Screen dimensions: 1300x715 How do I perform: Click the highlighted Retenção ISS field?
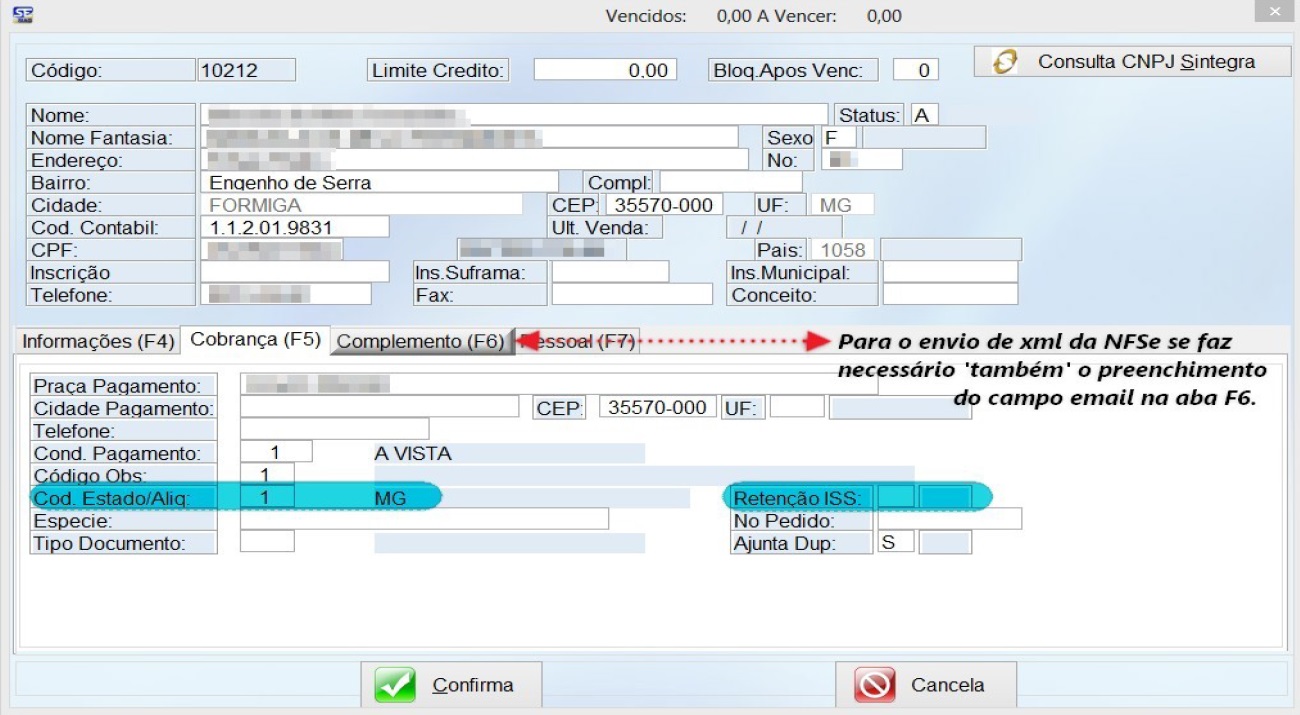896,497
